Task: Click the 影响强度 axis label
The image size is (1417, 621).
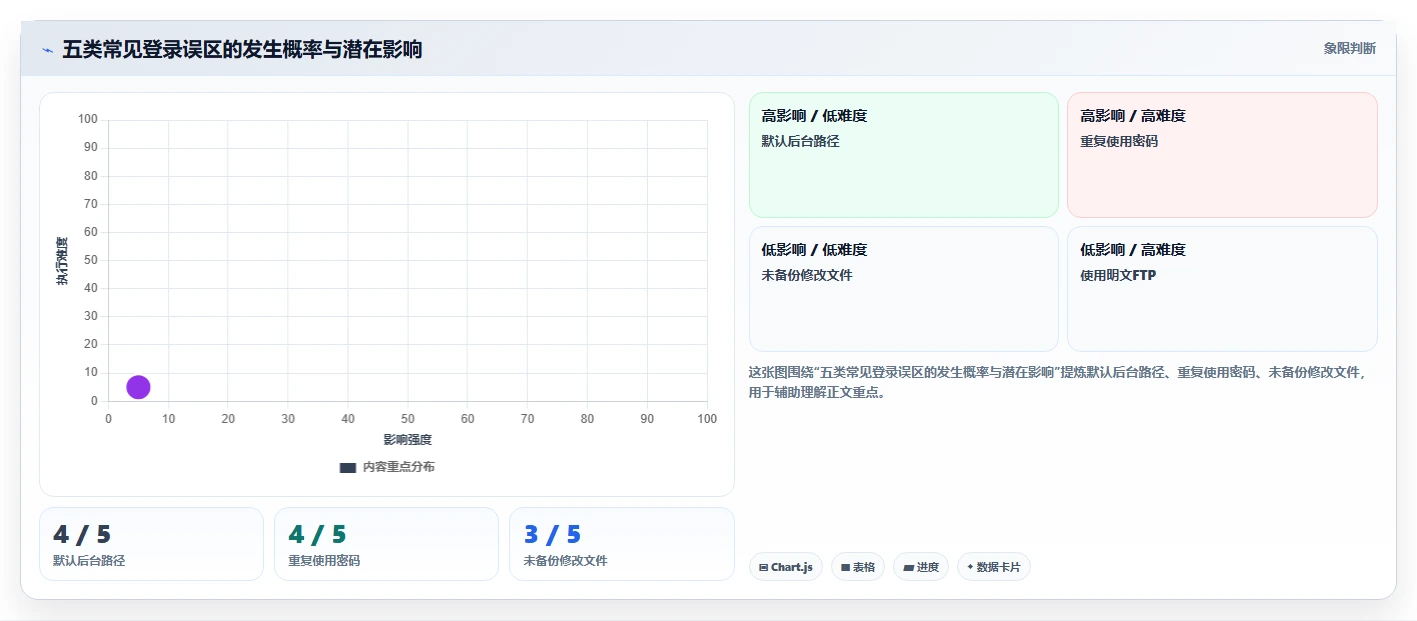Action: point(408,440)
